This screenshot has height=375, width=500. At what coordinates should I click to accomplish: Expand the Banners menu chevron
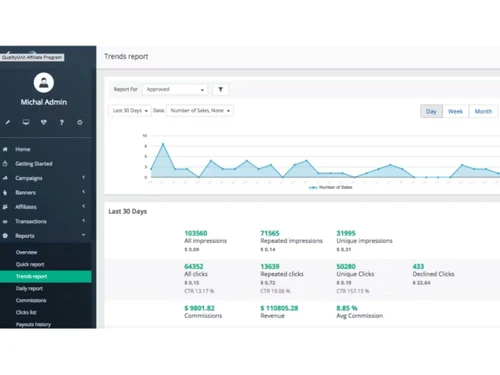[x=84, y=192]
